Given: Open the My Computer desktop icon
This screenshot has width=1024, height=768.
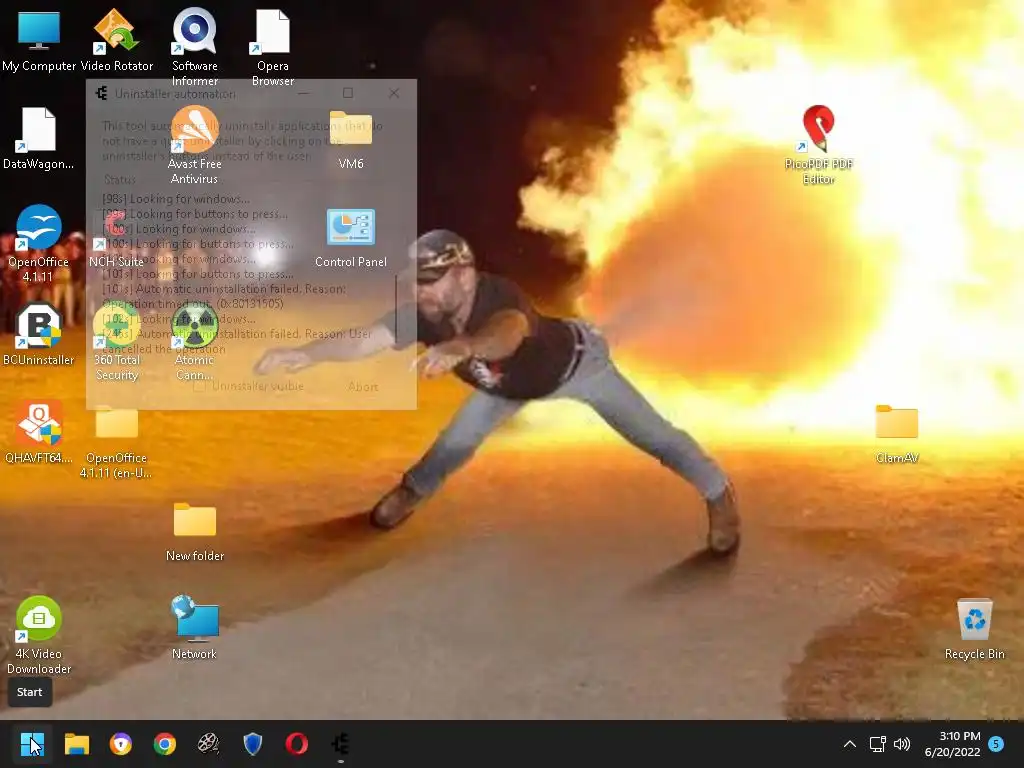Looking at the screenshot, I should tap(39, 41).
